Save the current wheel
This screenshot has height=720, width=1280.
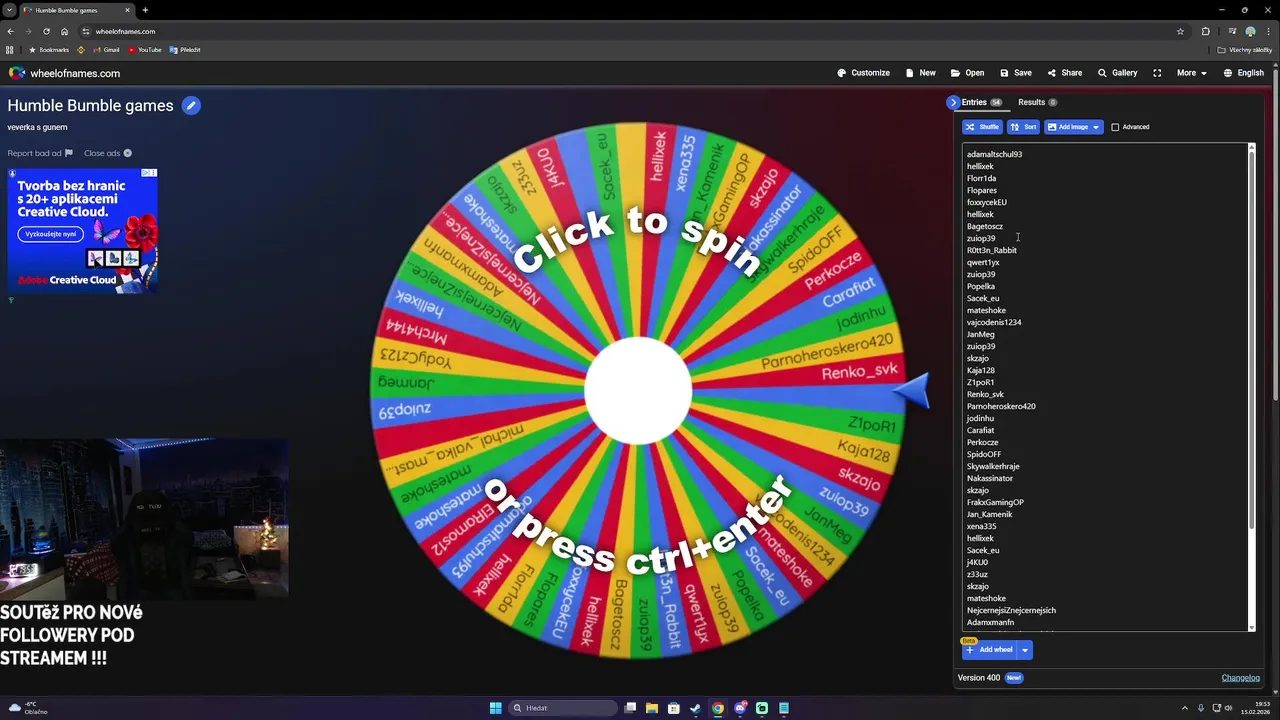(x=1016, y=73)
